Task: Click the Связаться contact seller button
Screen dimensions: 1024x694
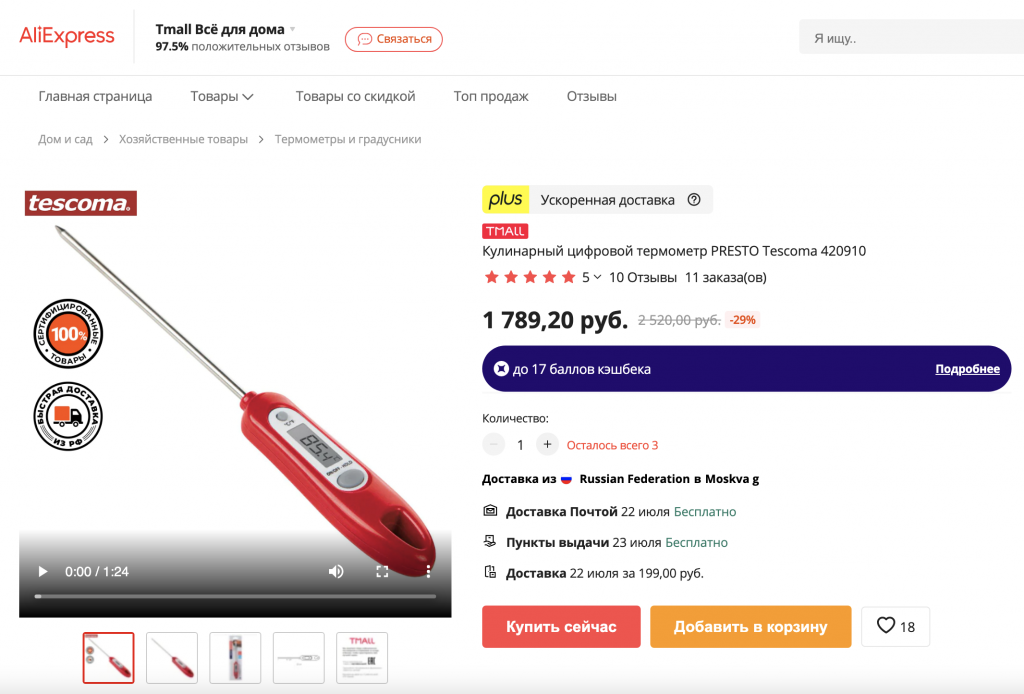Action: coord(394,39)
